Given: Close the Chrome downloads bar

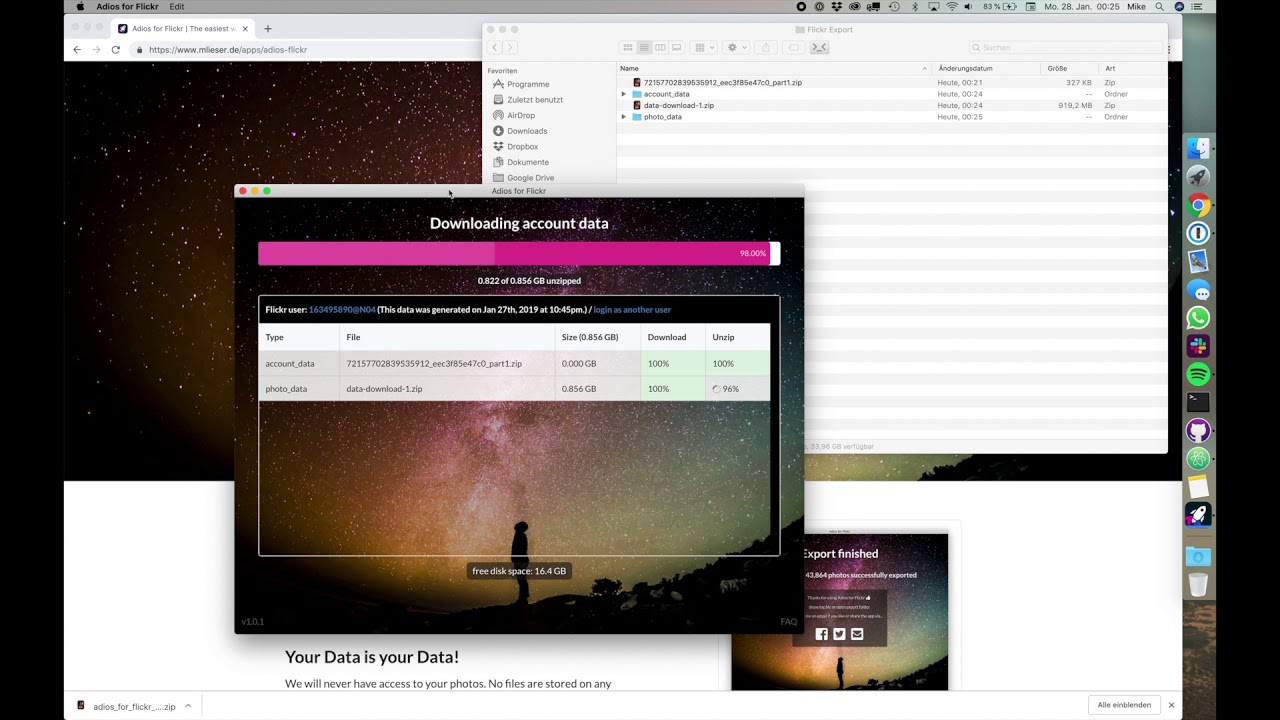Looking at the screenshot, I should (x=1171, y=705).
